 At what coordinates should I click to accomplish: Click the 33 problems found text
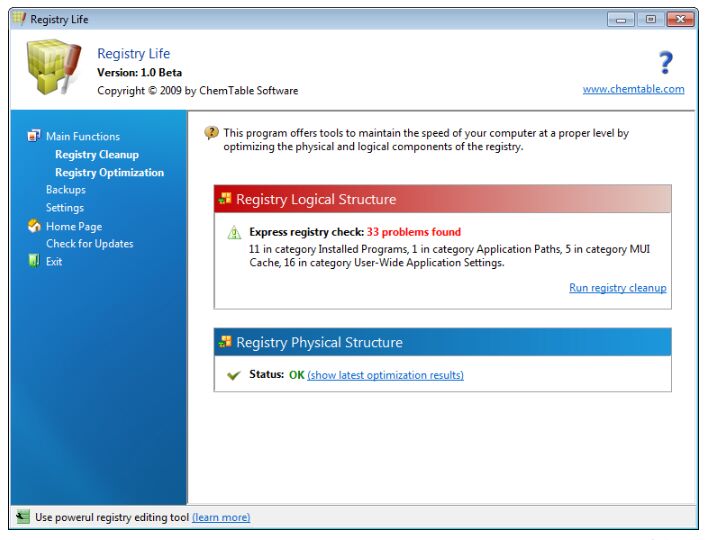(x=414, y=232)
